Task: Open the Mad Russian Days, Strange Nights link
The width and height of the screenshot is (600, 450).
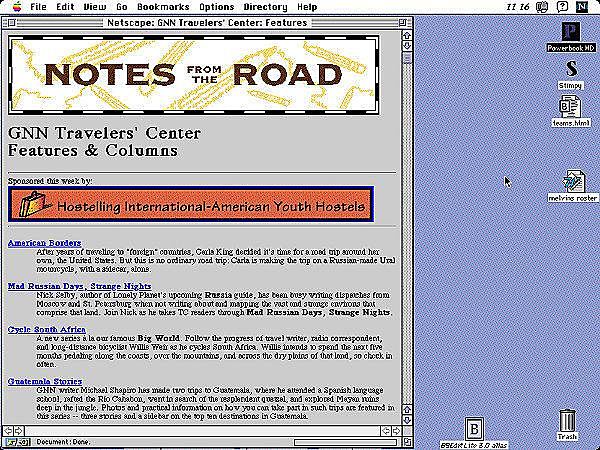Action: tap(80, 286)
